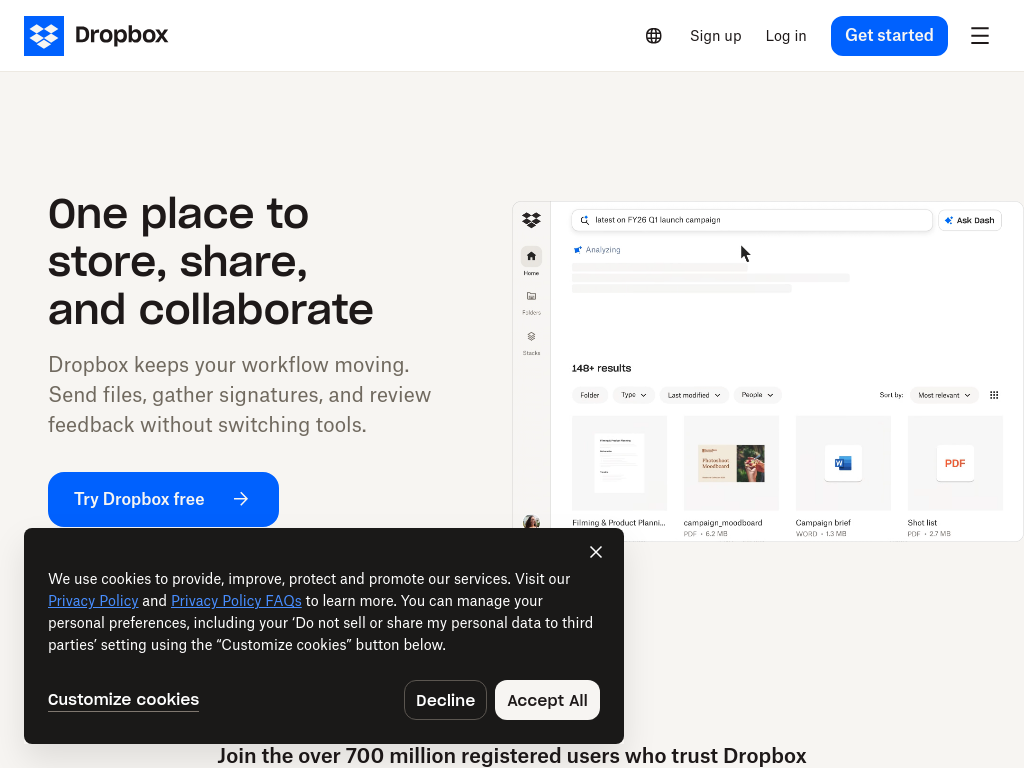Click the Dropbox glyph in the preview sidebar
1024x768 pixels.
tap(532, 220)
